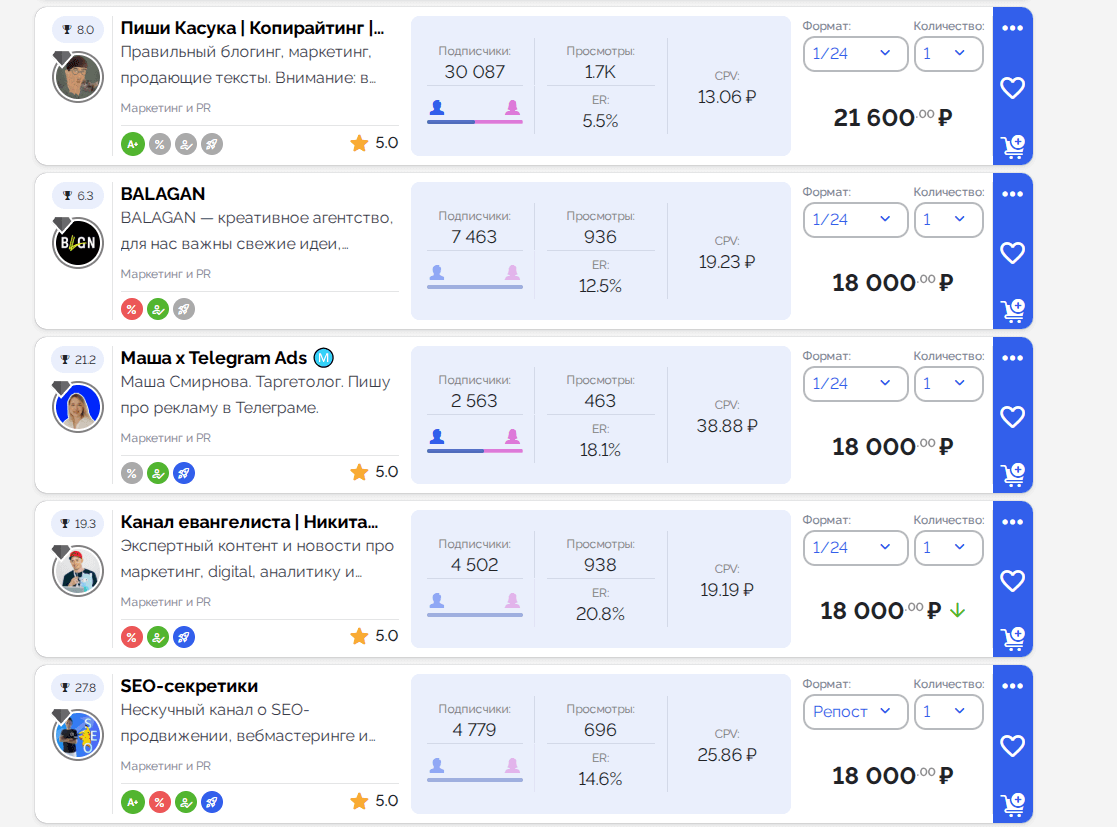Viewport: 1117px width, 827px height.
Task: Click the blue rocket badge on Канал евангелиста
Action: pyautogui.click(x=184, y=637)
